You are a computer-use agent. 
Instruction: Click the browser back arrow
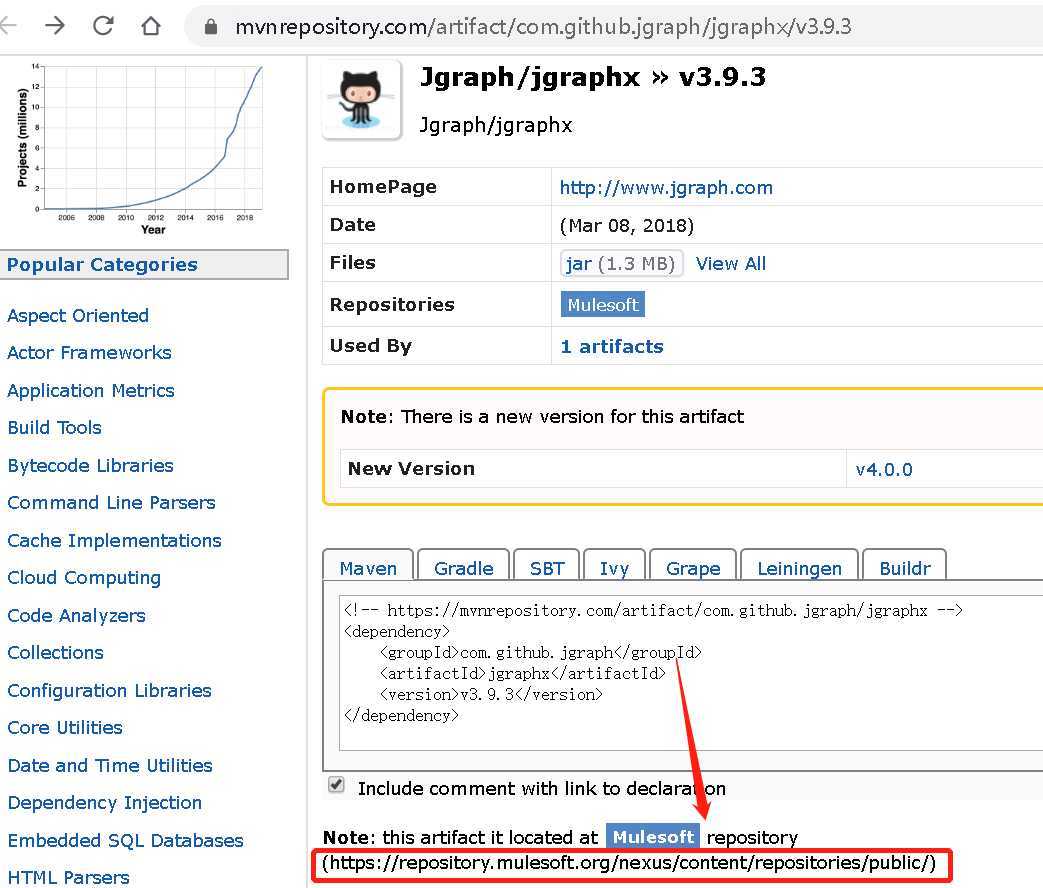pyautogui.click(x=8, y=26)
